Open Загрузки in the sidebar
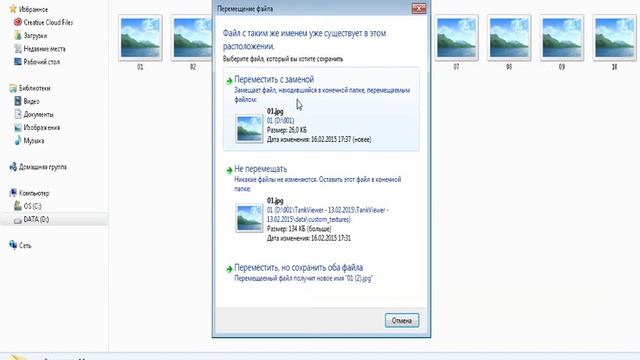Screen dimensions: 640x360 coord(35,36)
